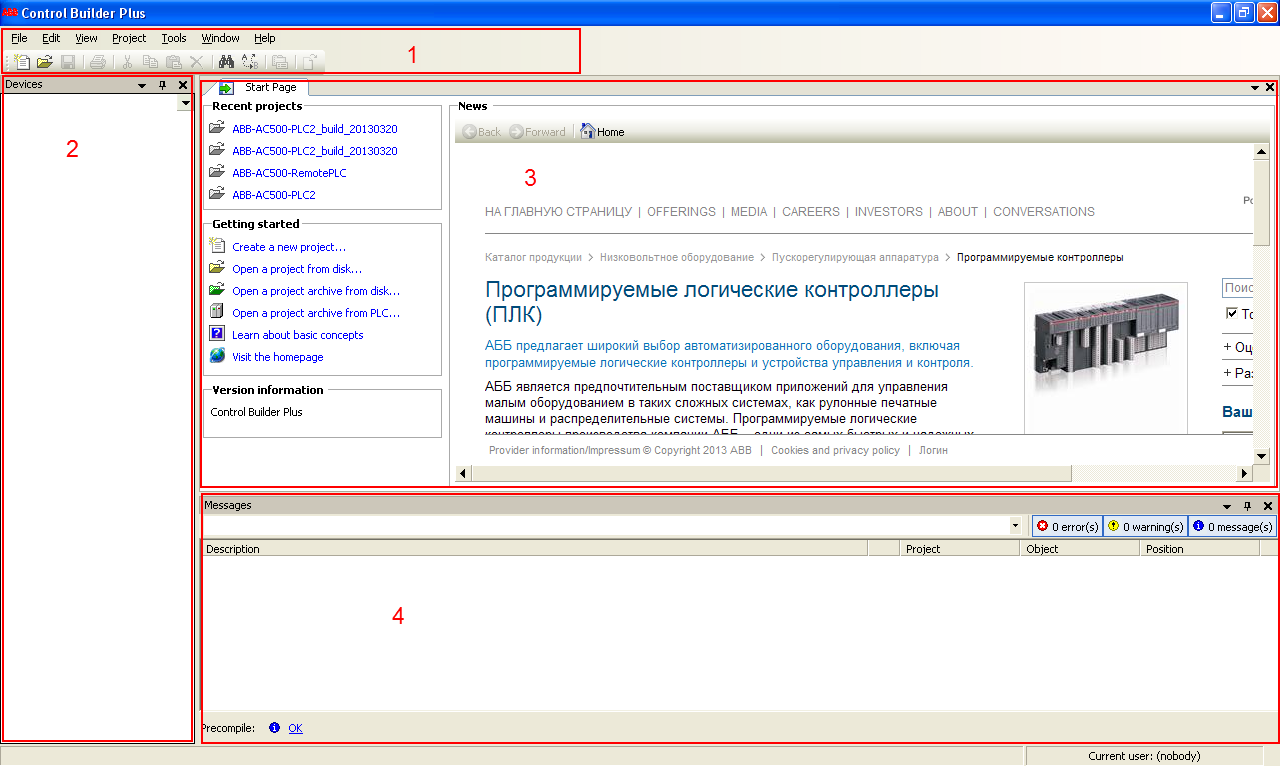Open the Messages panel window position arrow

1227,506
